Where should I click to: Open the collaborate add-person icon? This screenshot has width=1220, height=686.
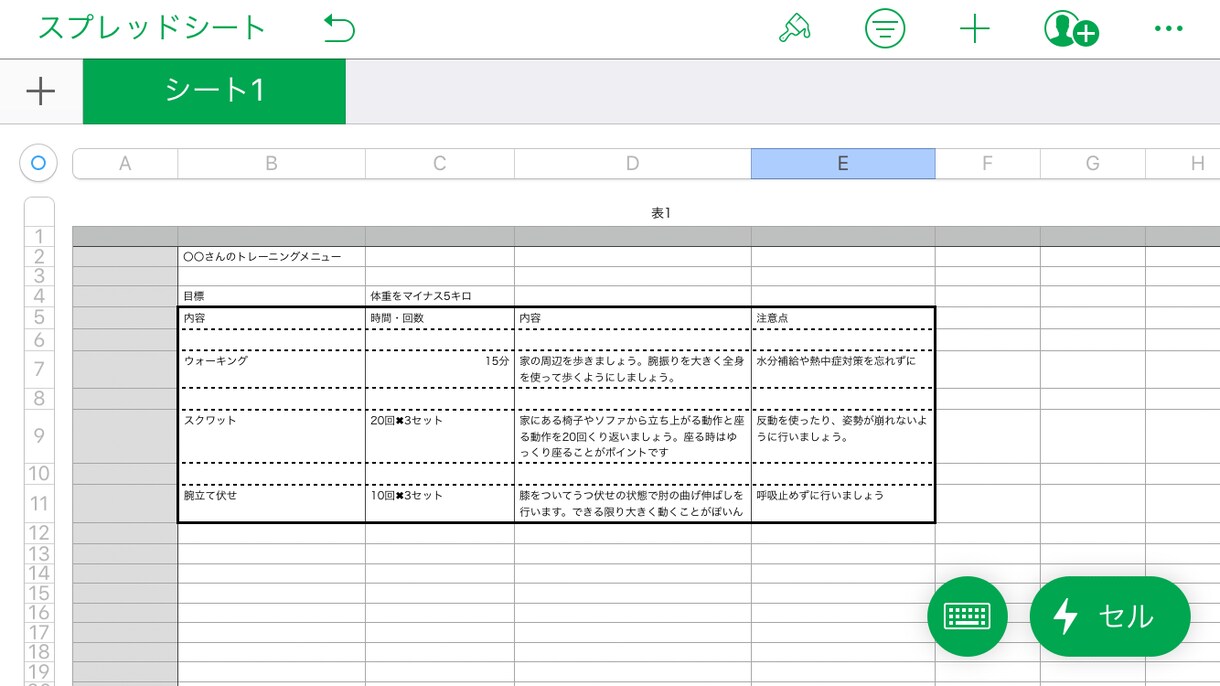(1071, 29)
